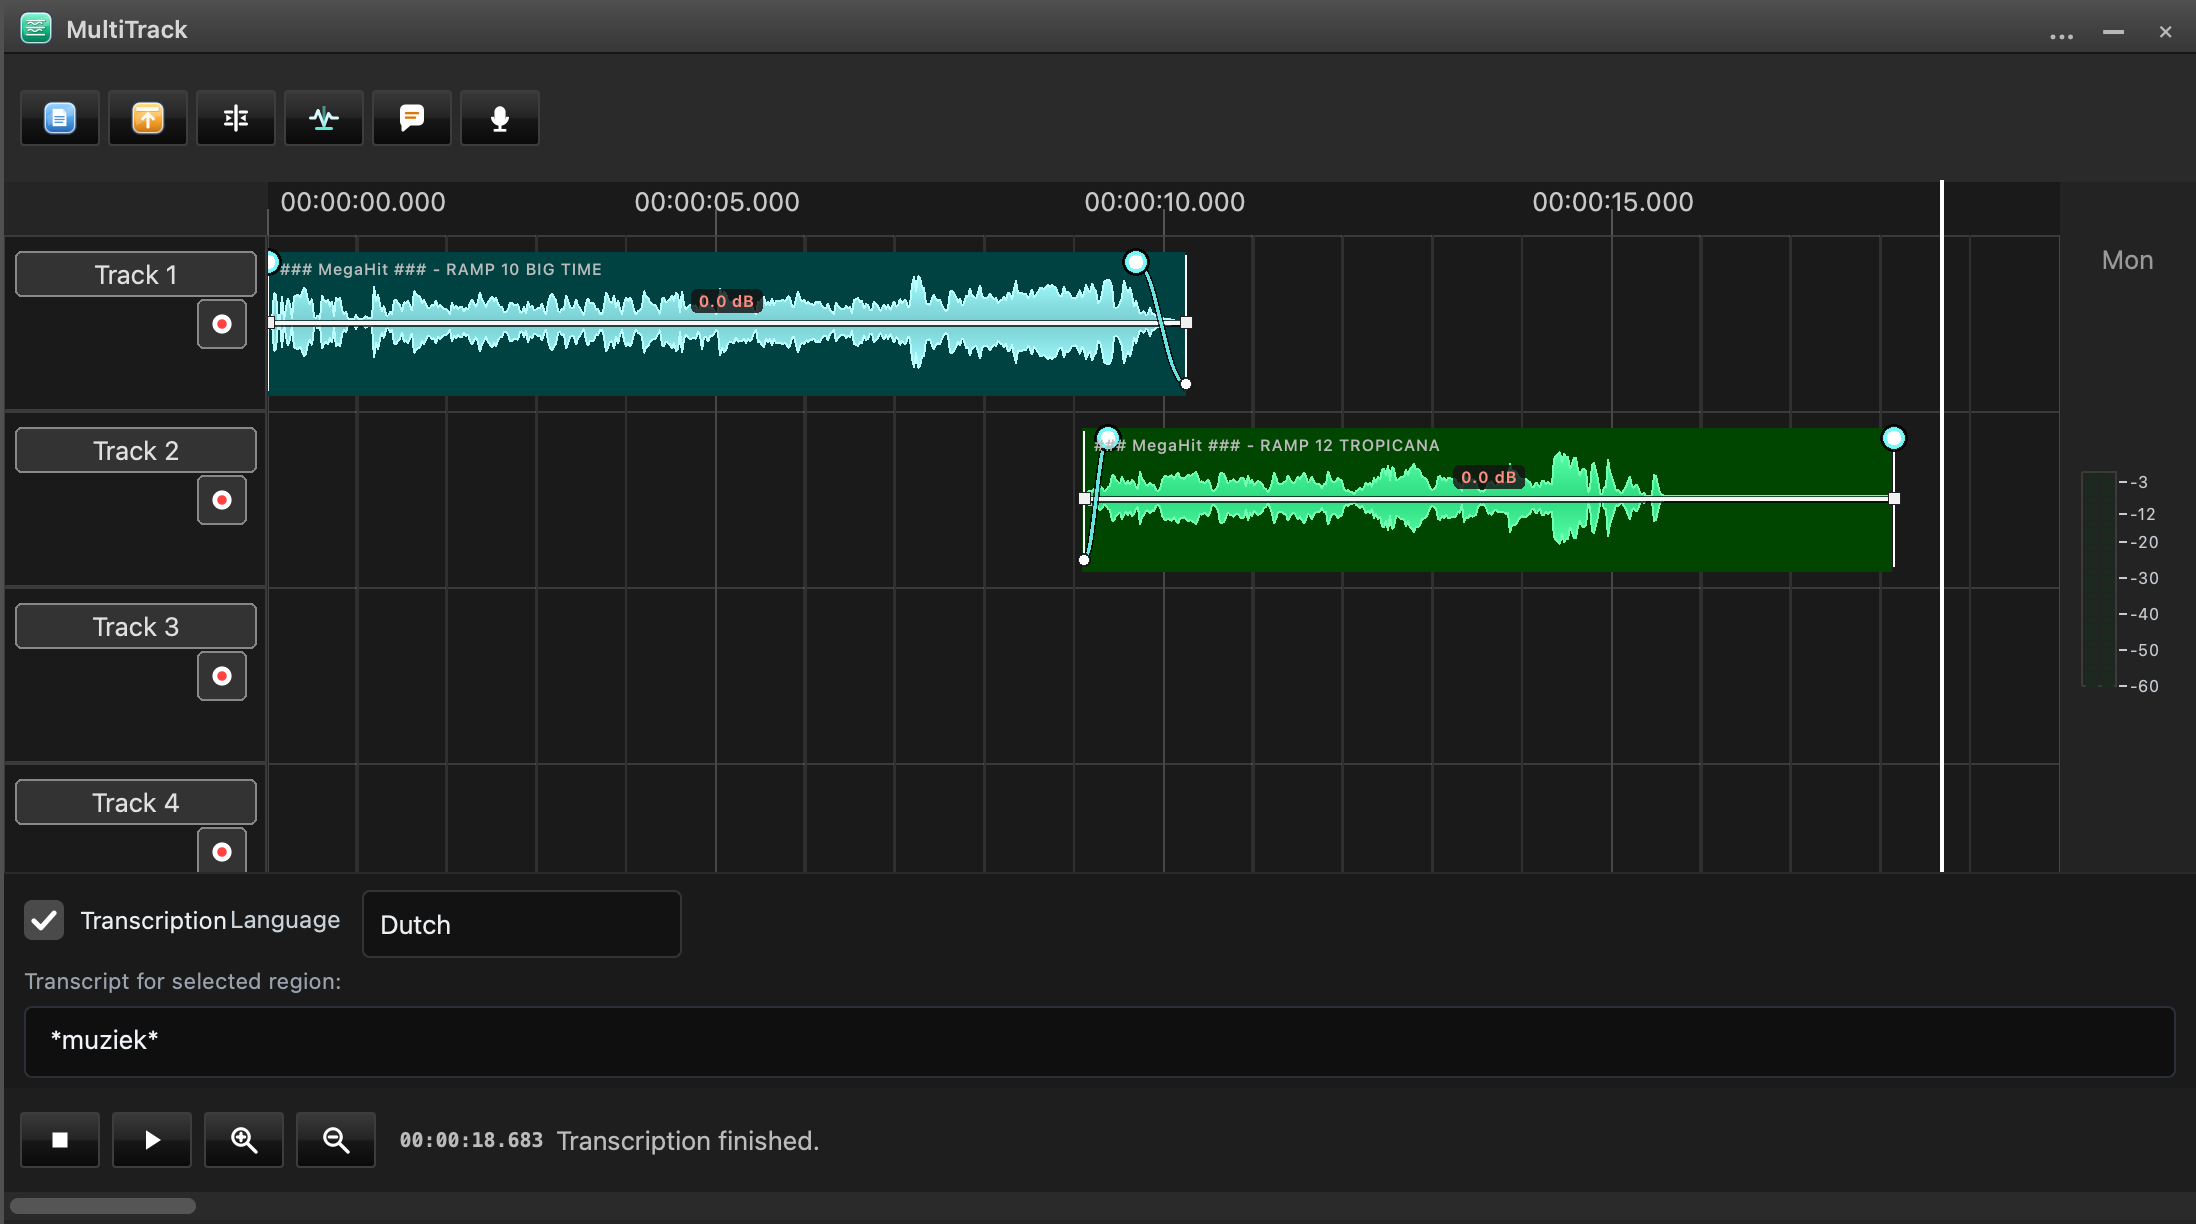Click the Track 1 name button

[x=136, y=274]
